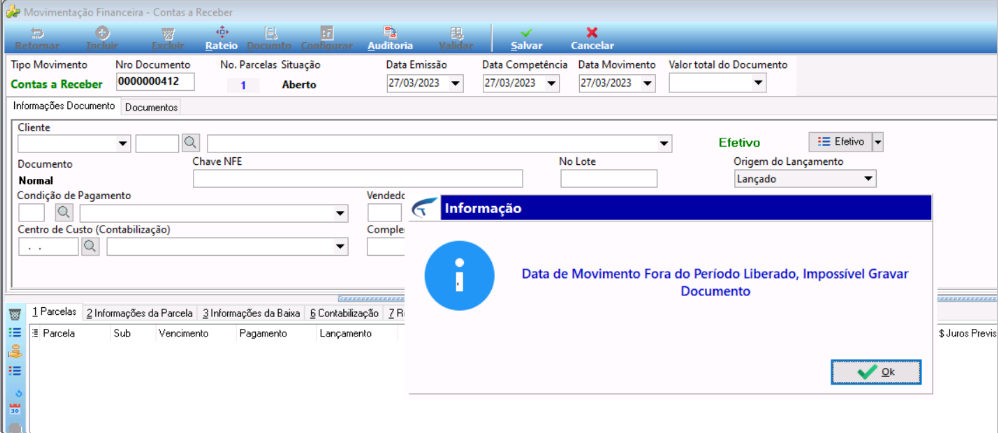998x433 pixels.
Task: Click the Efetivo list button
Action: click(840, 142)
